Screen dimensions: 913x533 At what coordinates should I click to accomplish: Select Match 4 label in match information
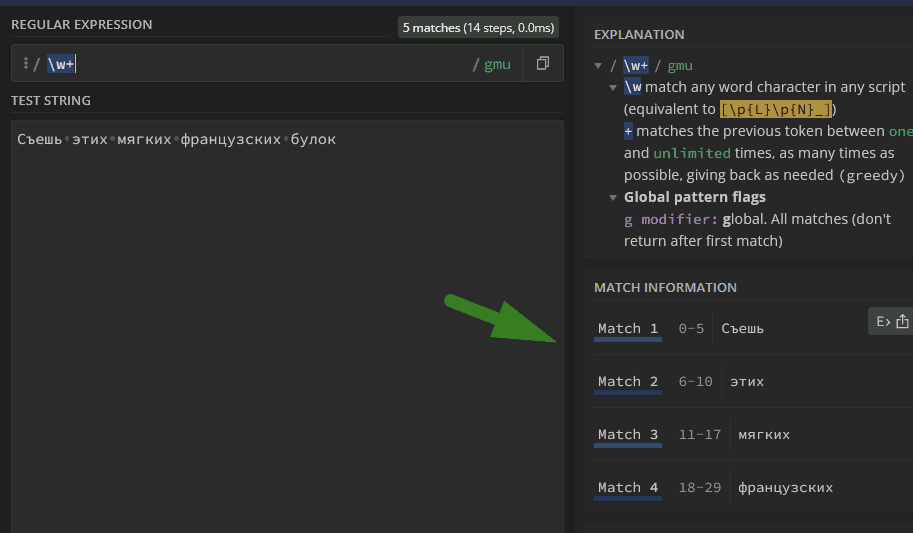point(628,488)
